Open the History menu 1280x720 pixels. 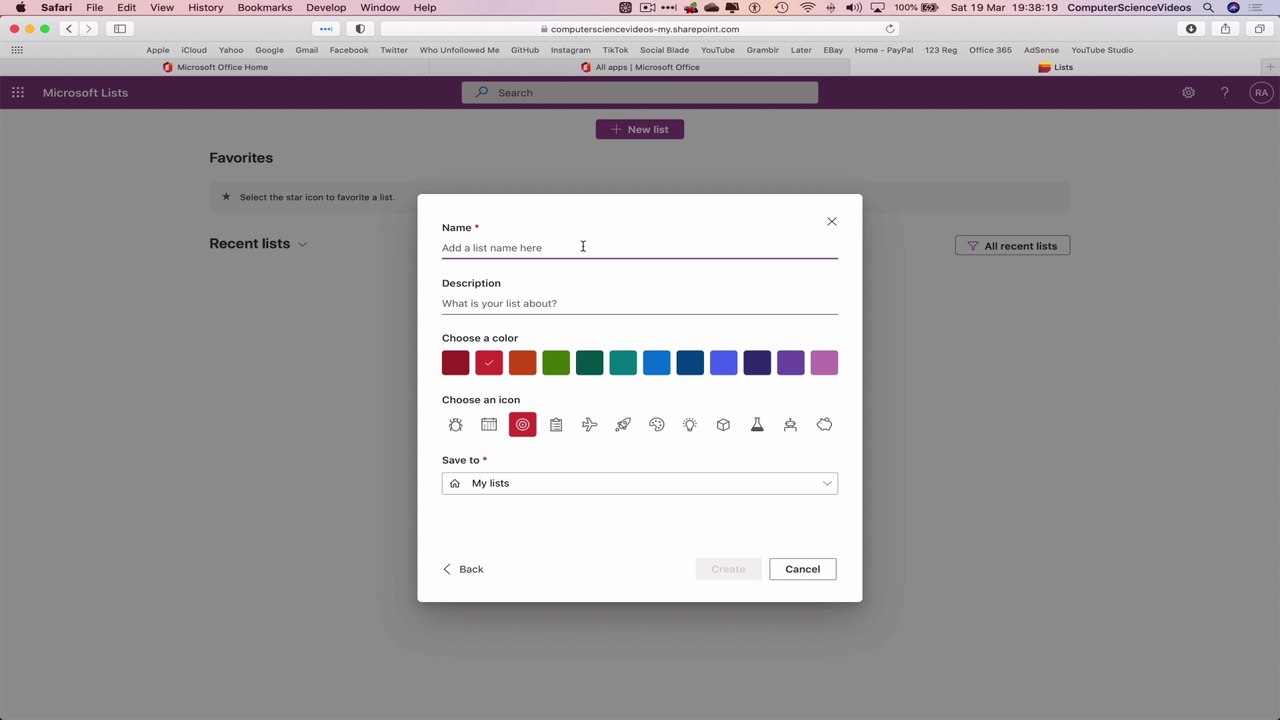click(206, 8)
